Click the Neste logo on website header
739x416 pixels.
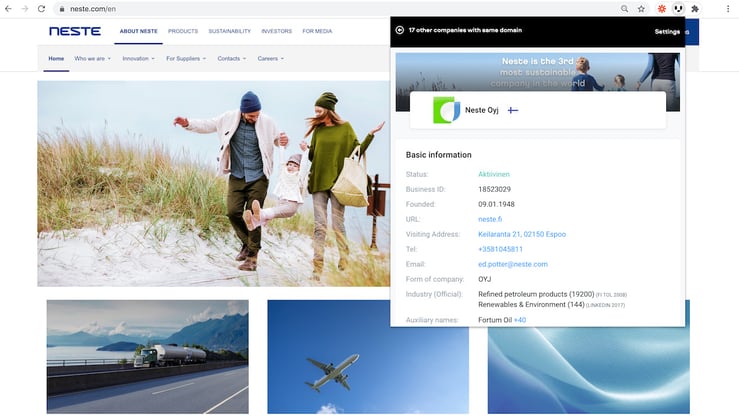(75, 31)
